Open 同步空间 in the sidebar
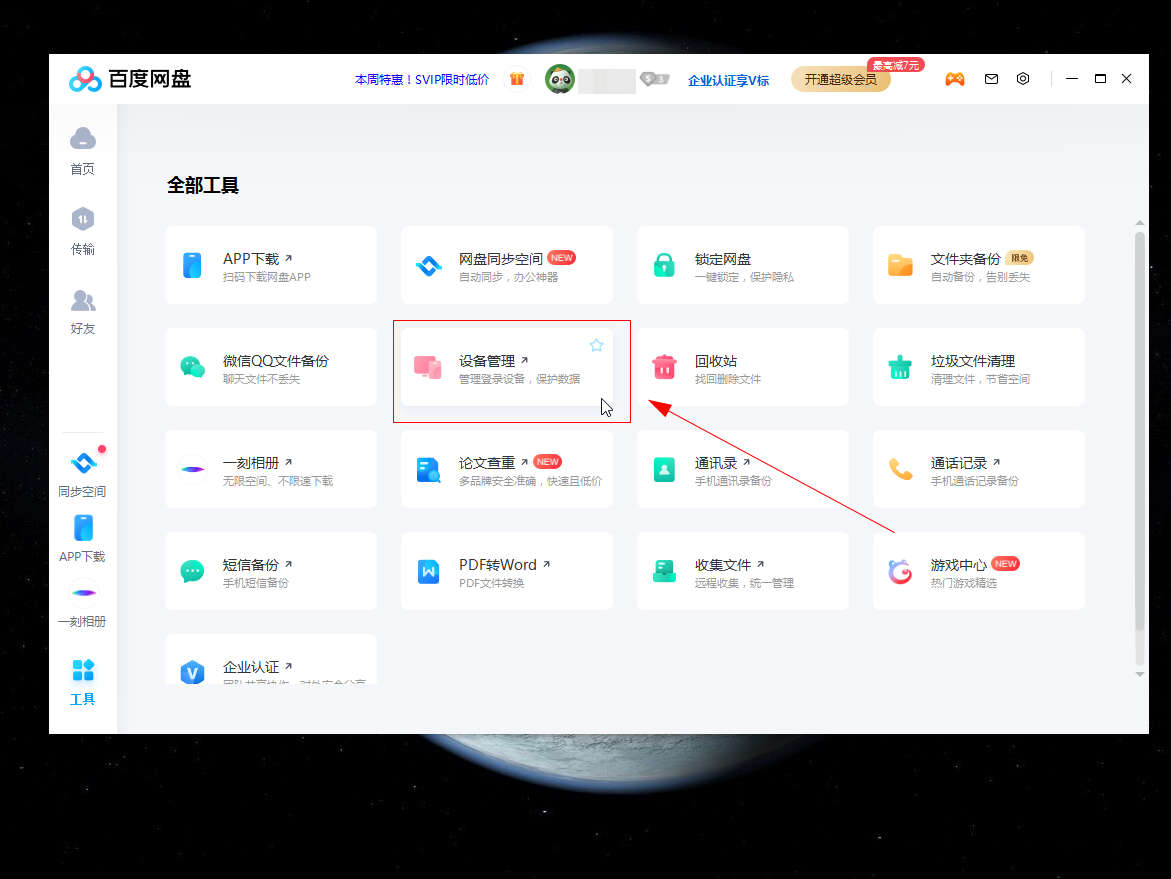1171x879 pixels. tap(82, 473)
